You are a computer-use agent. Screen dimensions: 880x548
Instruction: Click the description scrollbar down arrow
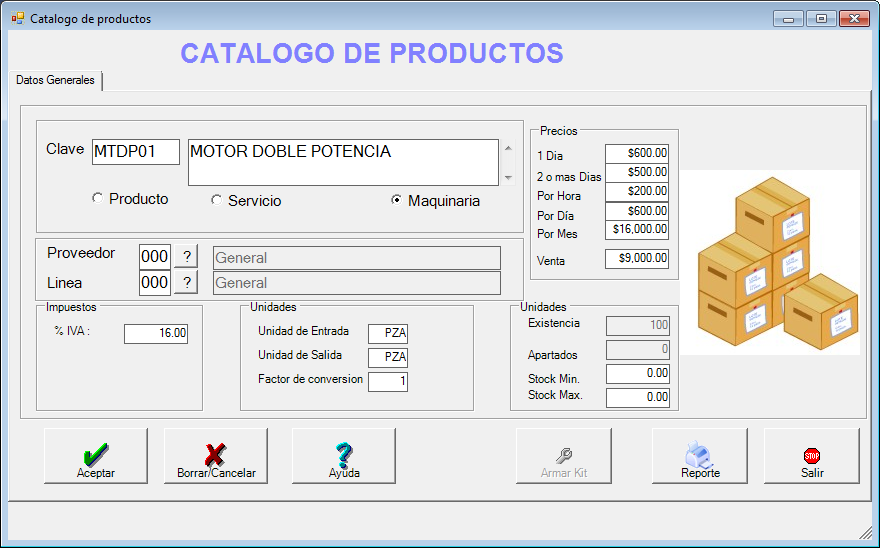tap(508, 177)
